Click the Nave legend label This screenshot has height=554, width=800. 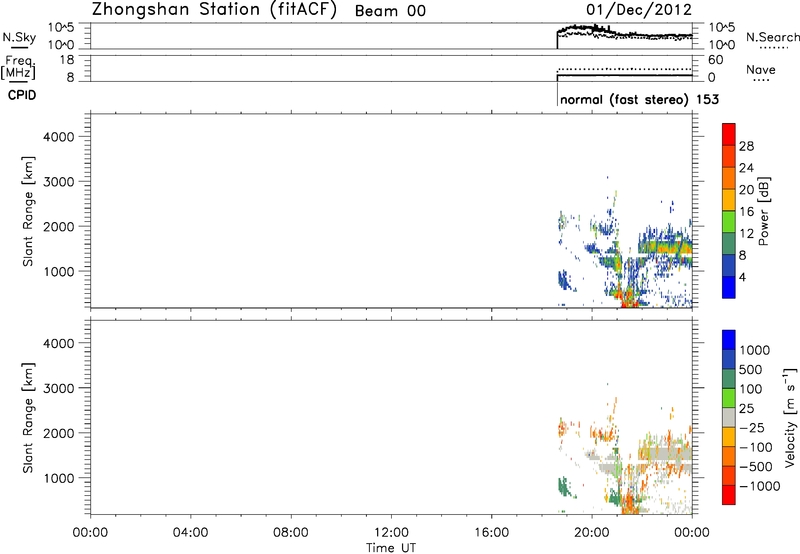pos(761,70)
